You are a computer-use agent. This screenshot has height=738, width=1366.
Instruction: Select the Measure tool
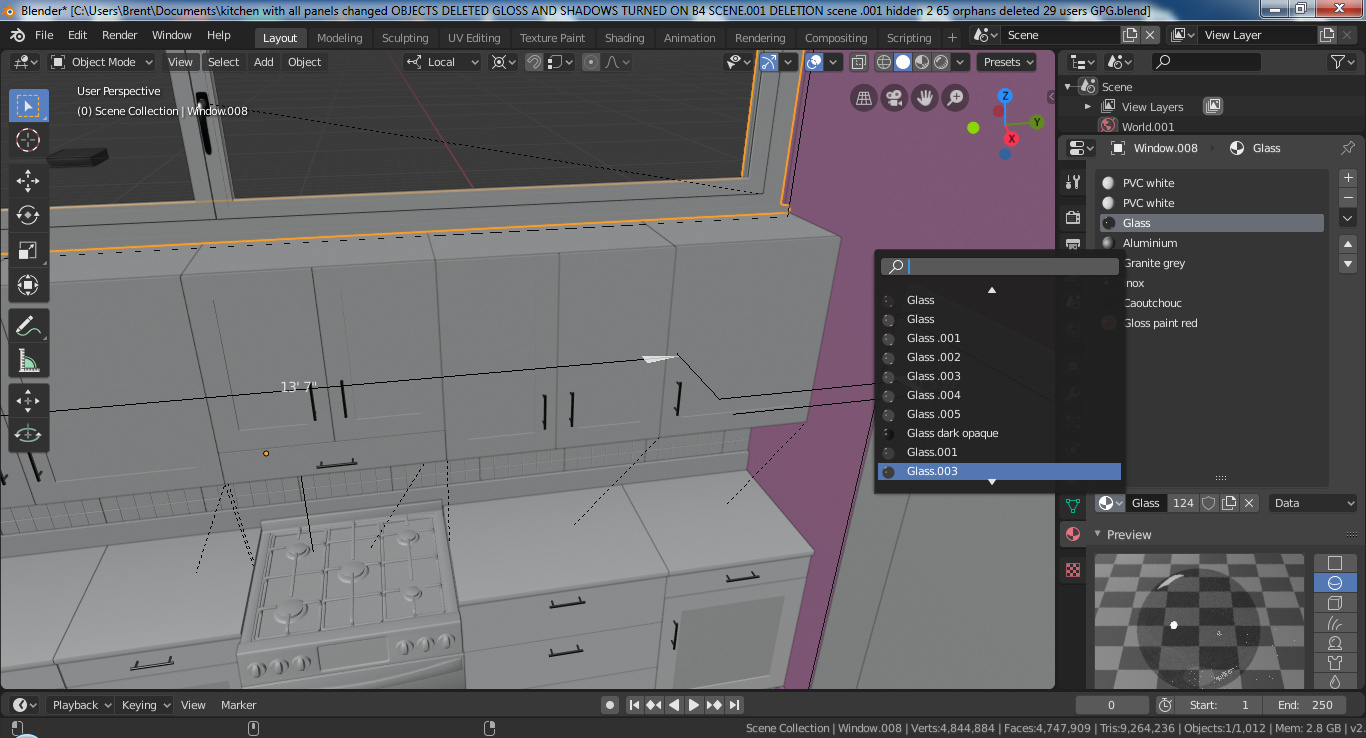(x=28, y=360)
